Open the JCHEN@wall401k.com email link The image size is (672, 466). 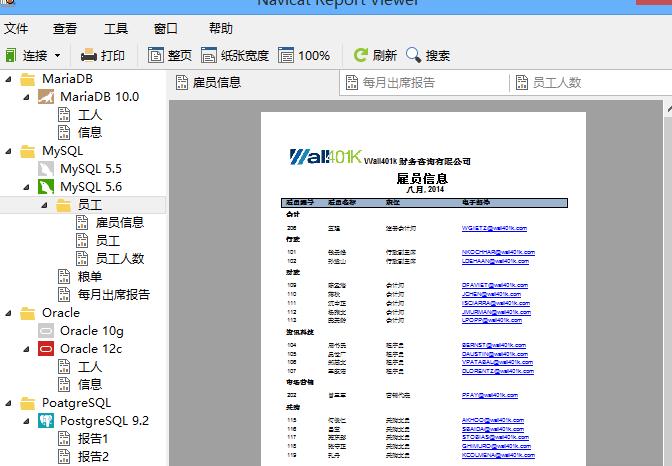tap(491, 295)
